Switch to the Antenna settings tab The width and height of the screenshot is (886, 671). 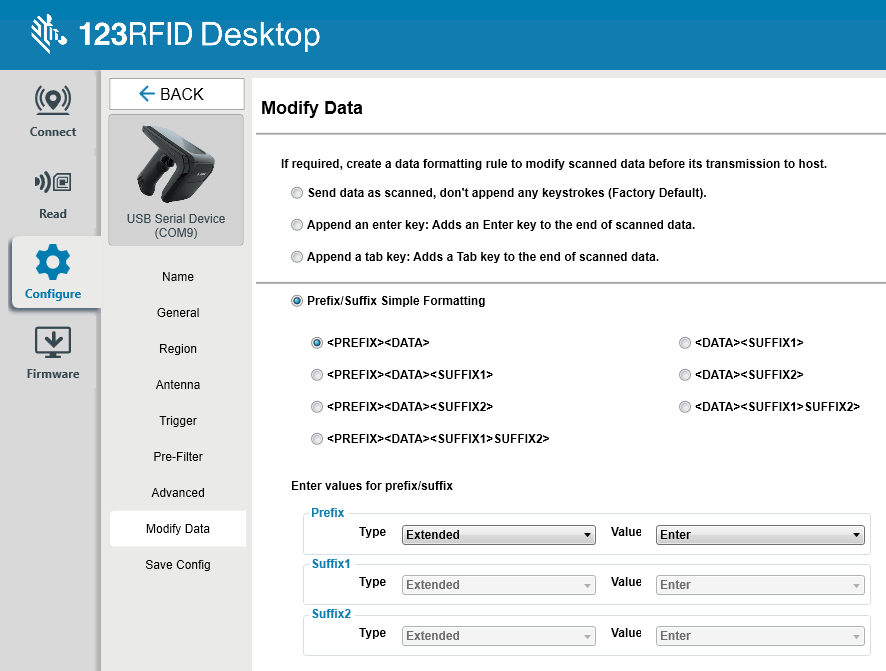tap(177, 384)
